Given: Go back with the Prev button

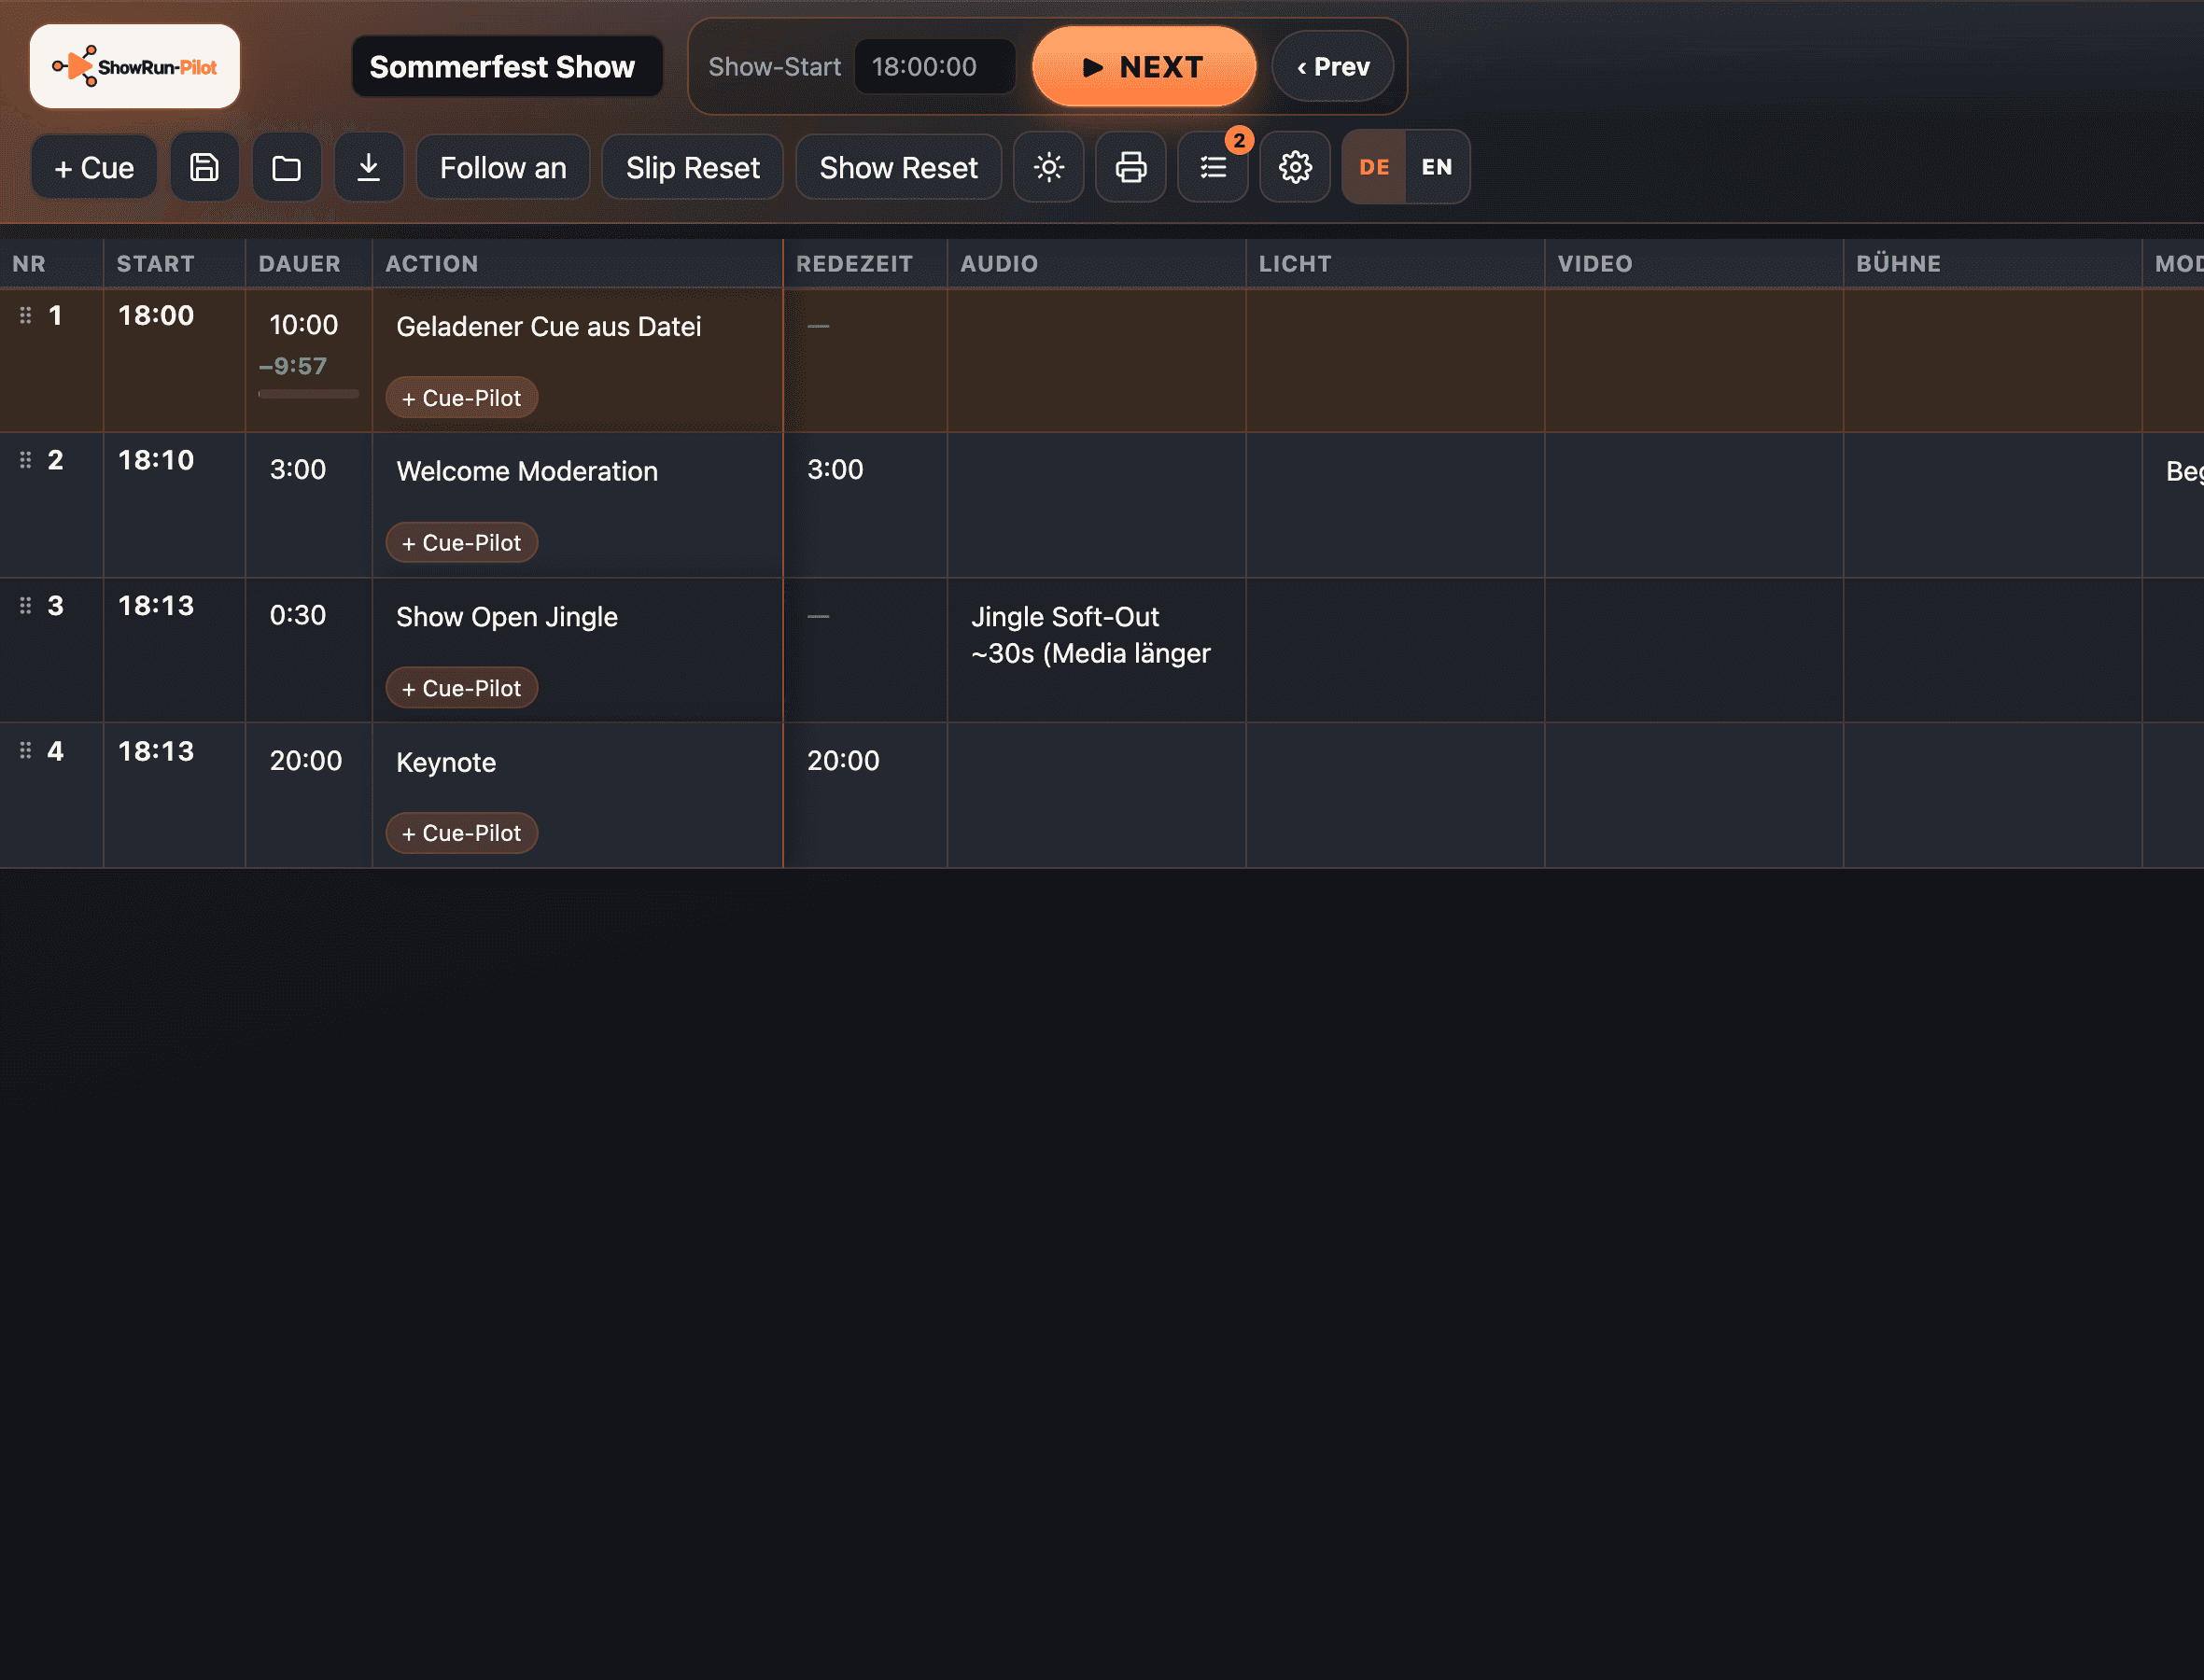Looking at the screenshot, I should [x=1332, y=66].
